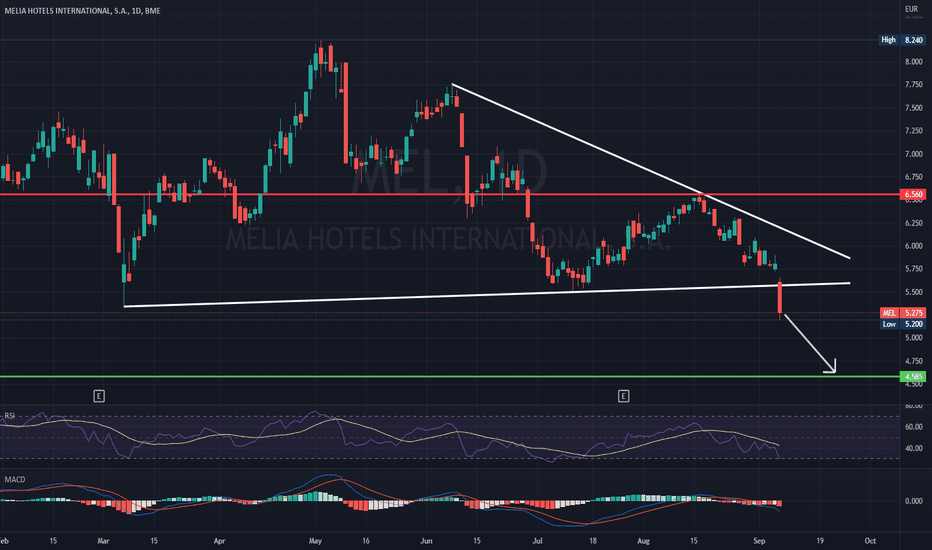Click the Low 5.200 price label

point(902,324)
